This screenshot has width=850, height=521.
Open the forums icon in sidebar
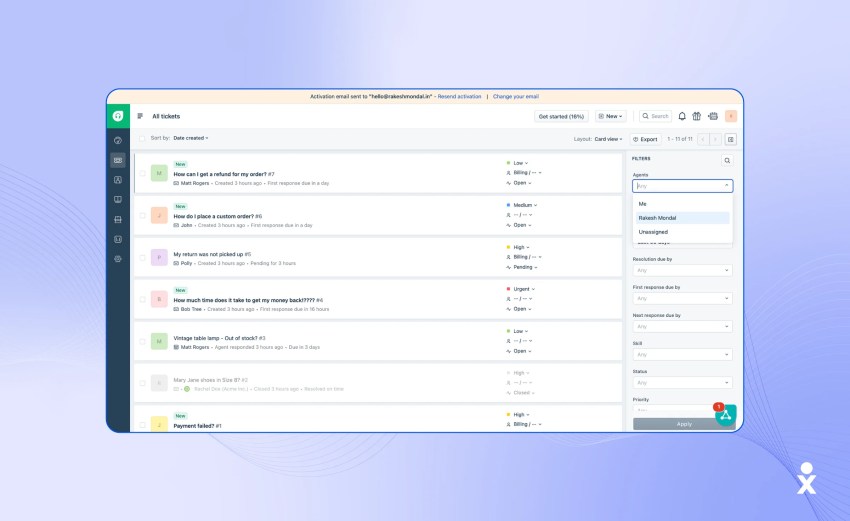pyautogui.click(x=118, y=220)
